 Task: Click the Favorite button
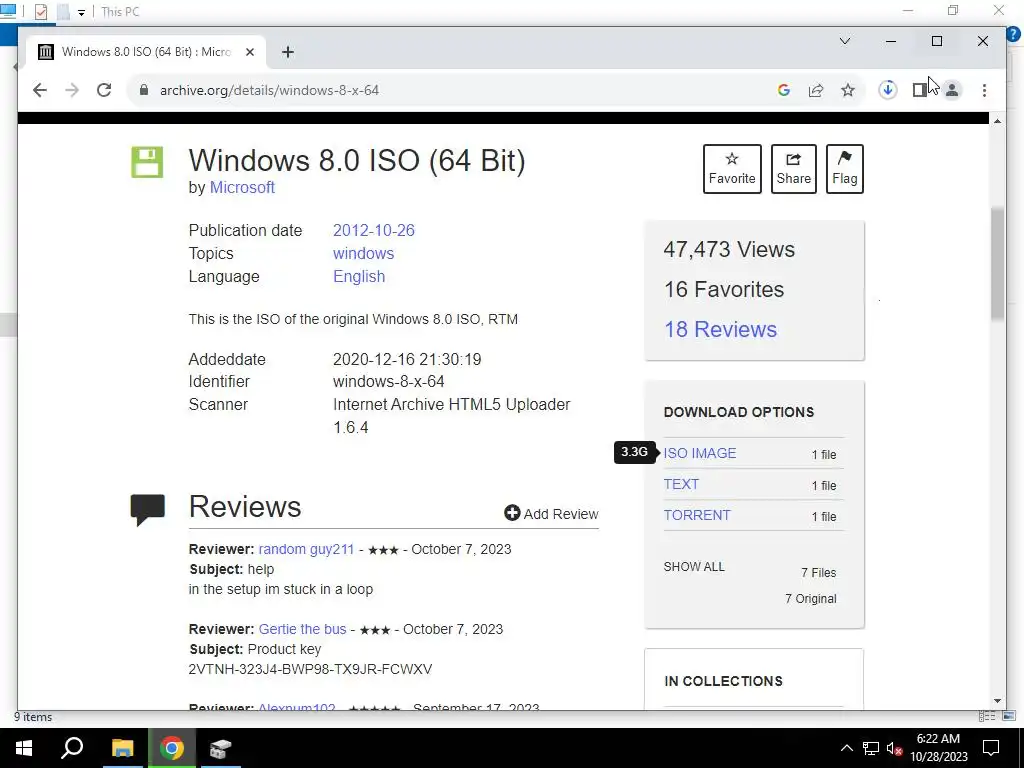tap(732, 168)
